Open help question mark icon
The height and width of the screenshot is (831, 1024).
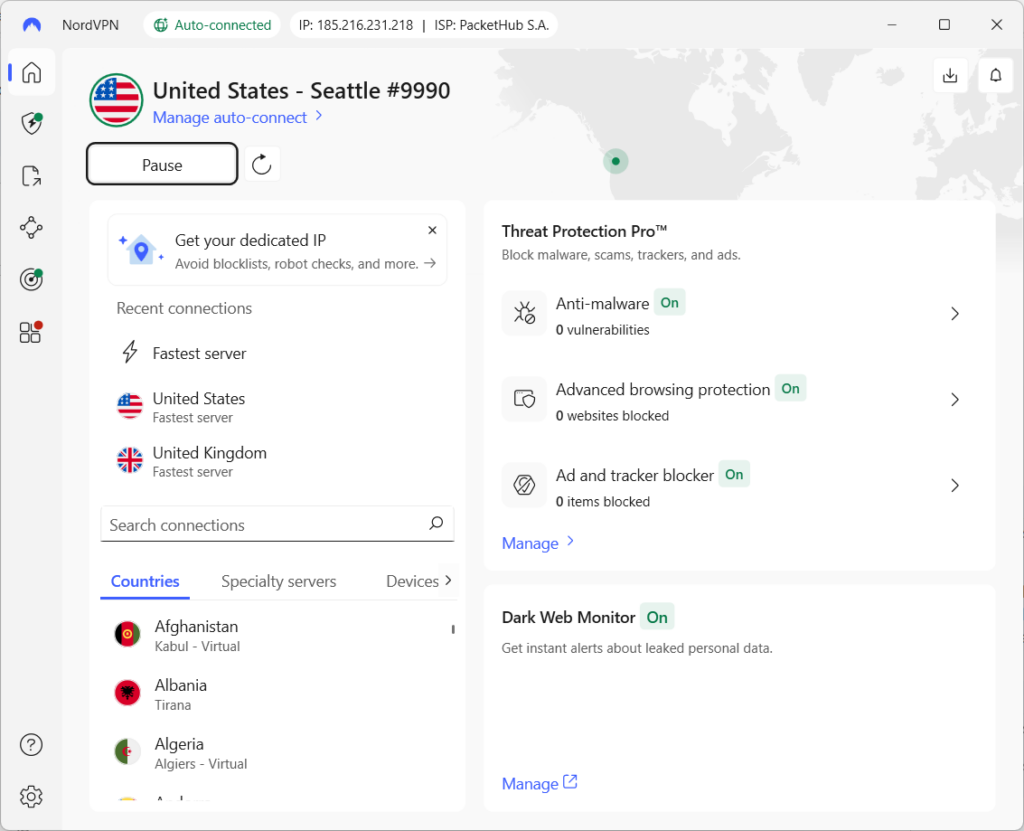[31, 744]
